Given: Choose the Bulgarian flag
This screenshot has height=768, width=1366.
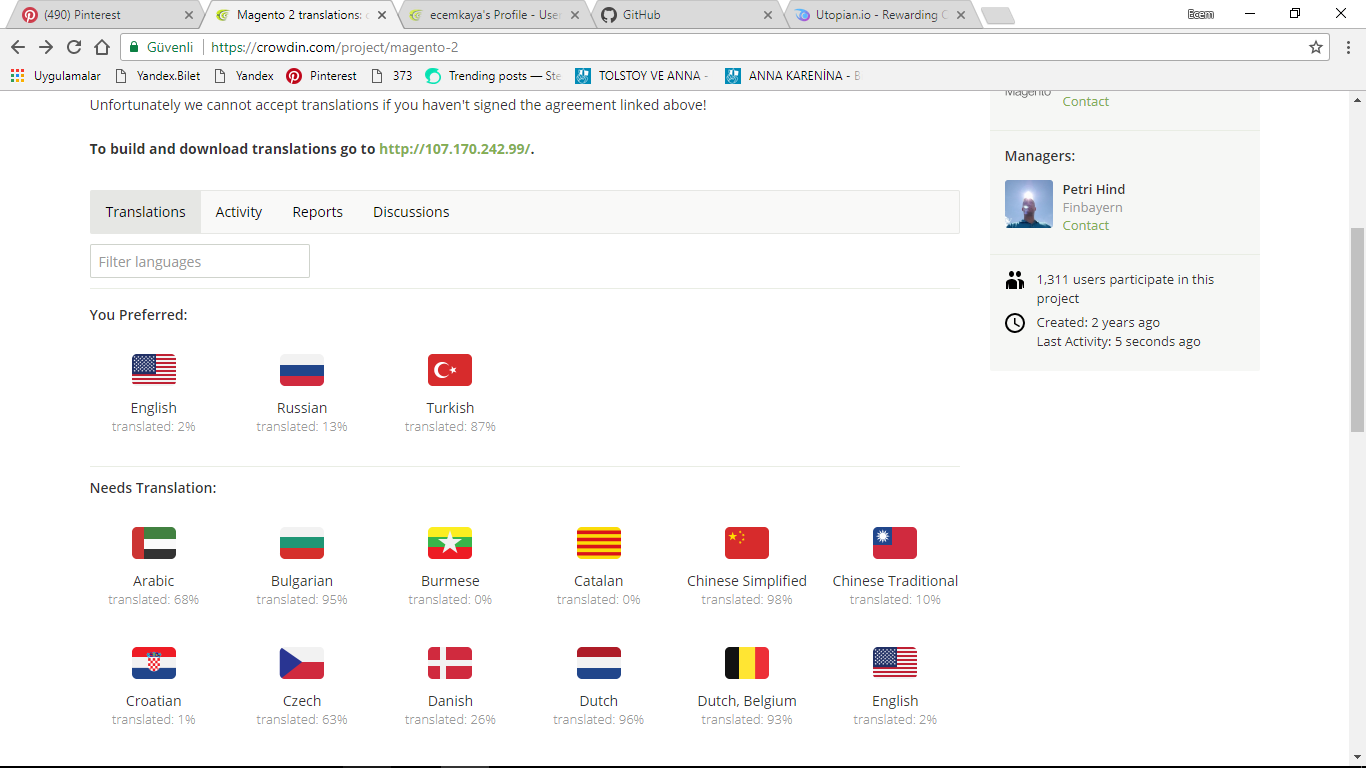Looking at the screenshot, I should point(302,543).
